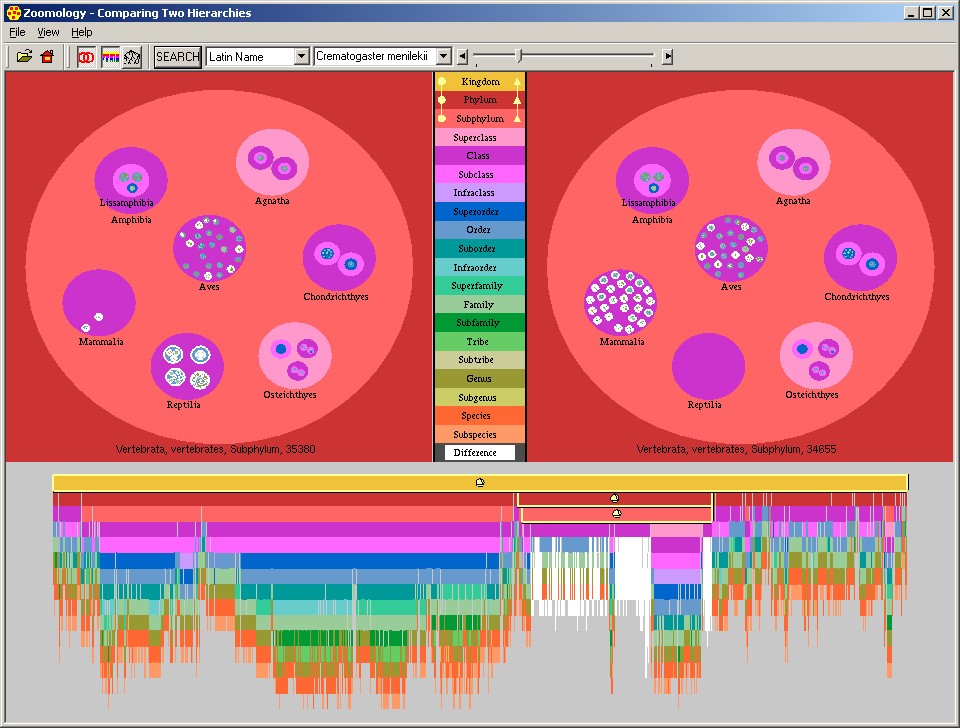Click the marker icon on the highlighted Phylum bar
Image resolution: width=960 pixels, height=728 pixels.
pyautogui.click(x=615, y=498)
